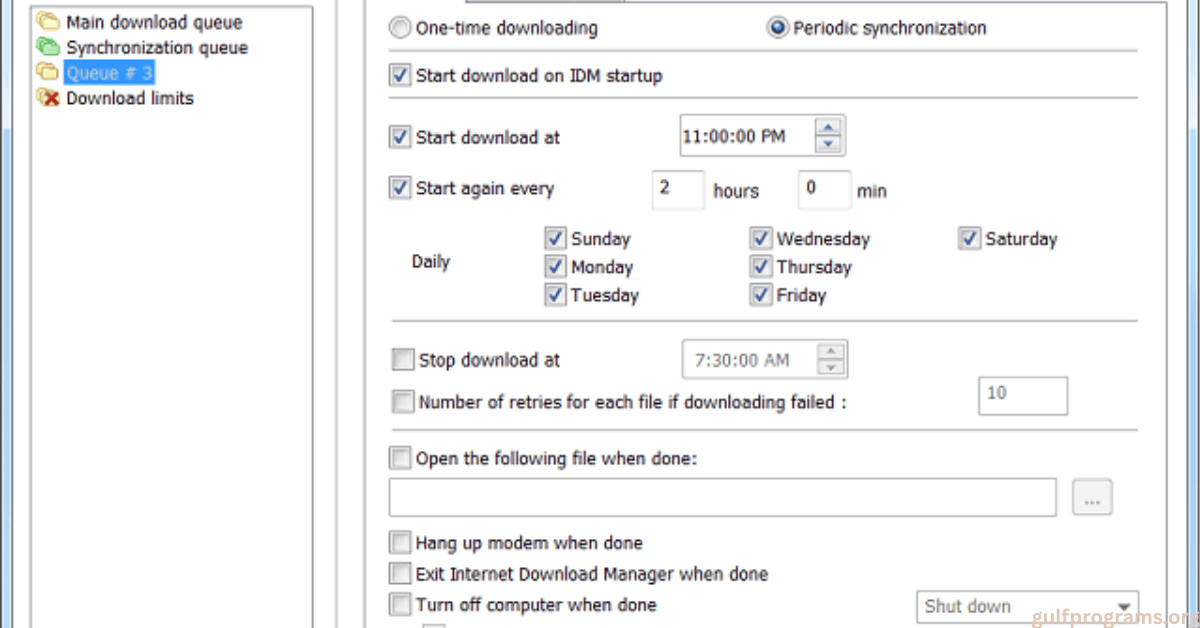Click the browse (...) button for file

pos(1092,497)
